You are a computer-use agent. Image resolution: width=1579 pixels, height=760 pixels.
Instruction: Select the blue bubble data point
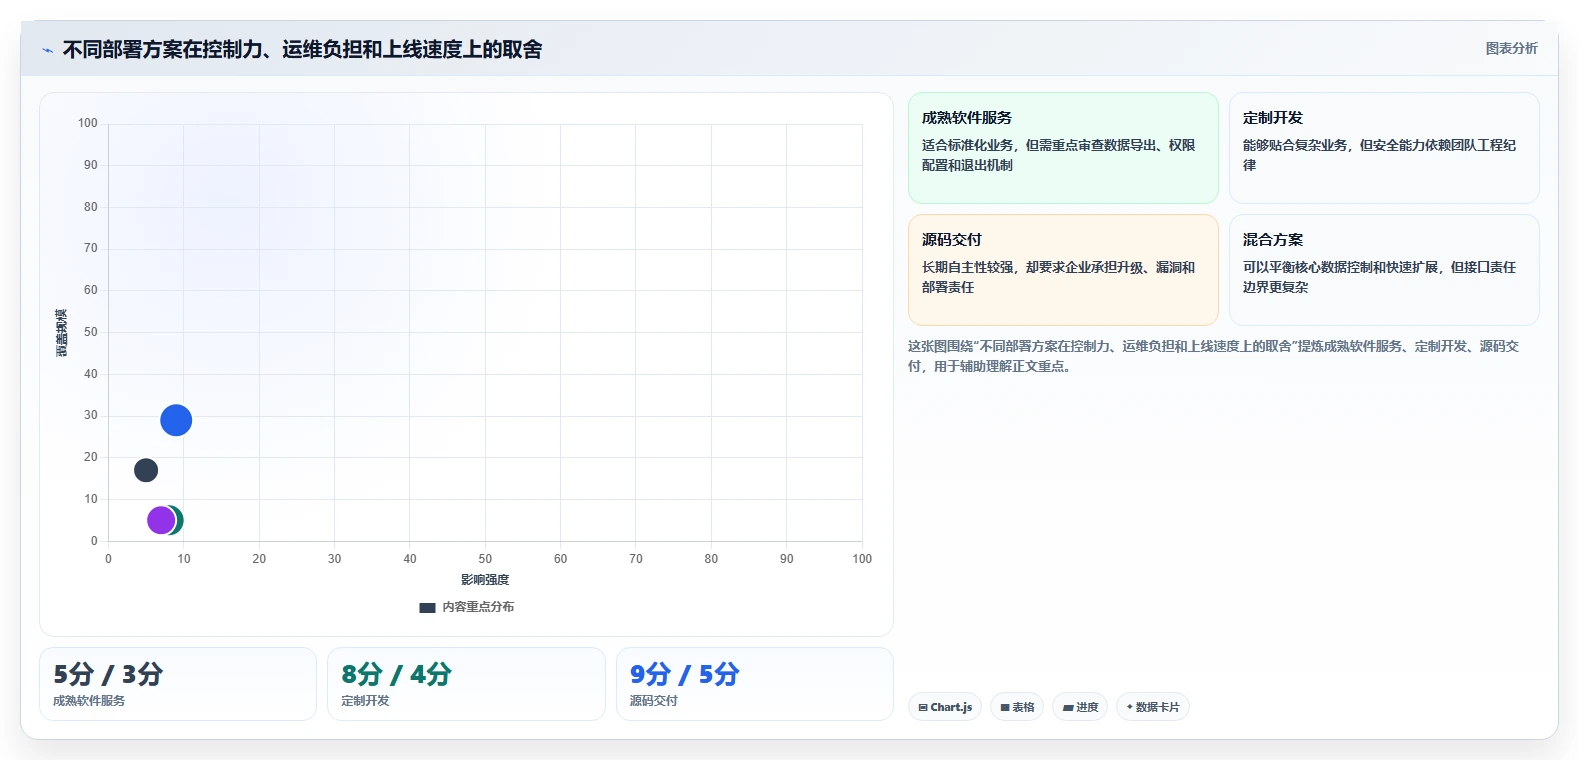(x=176, y=420)
